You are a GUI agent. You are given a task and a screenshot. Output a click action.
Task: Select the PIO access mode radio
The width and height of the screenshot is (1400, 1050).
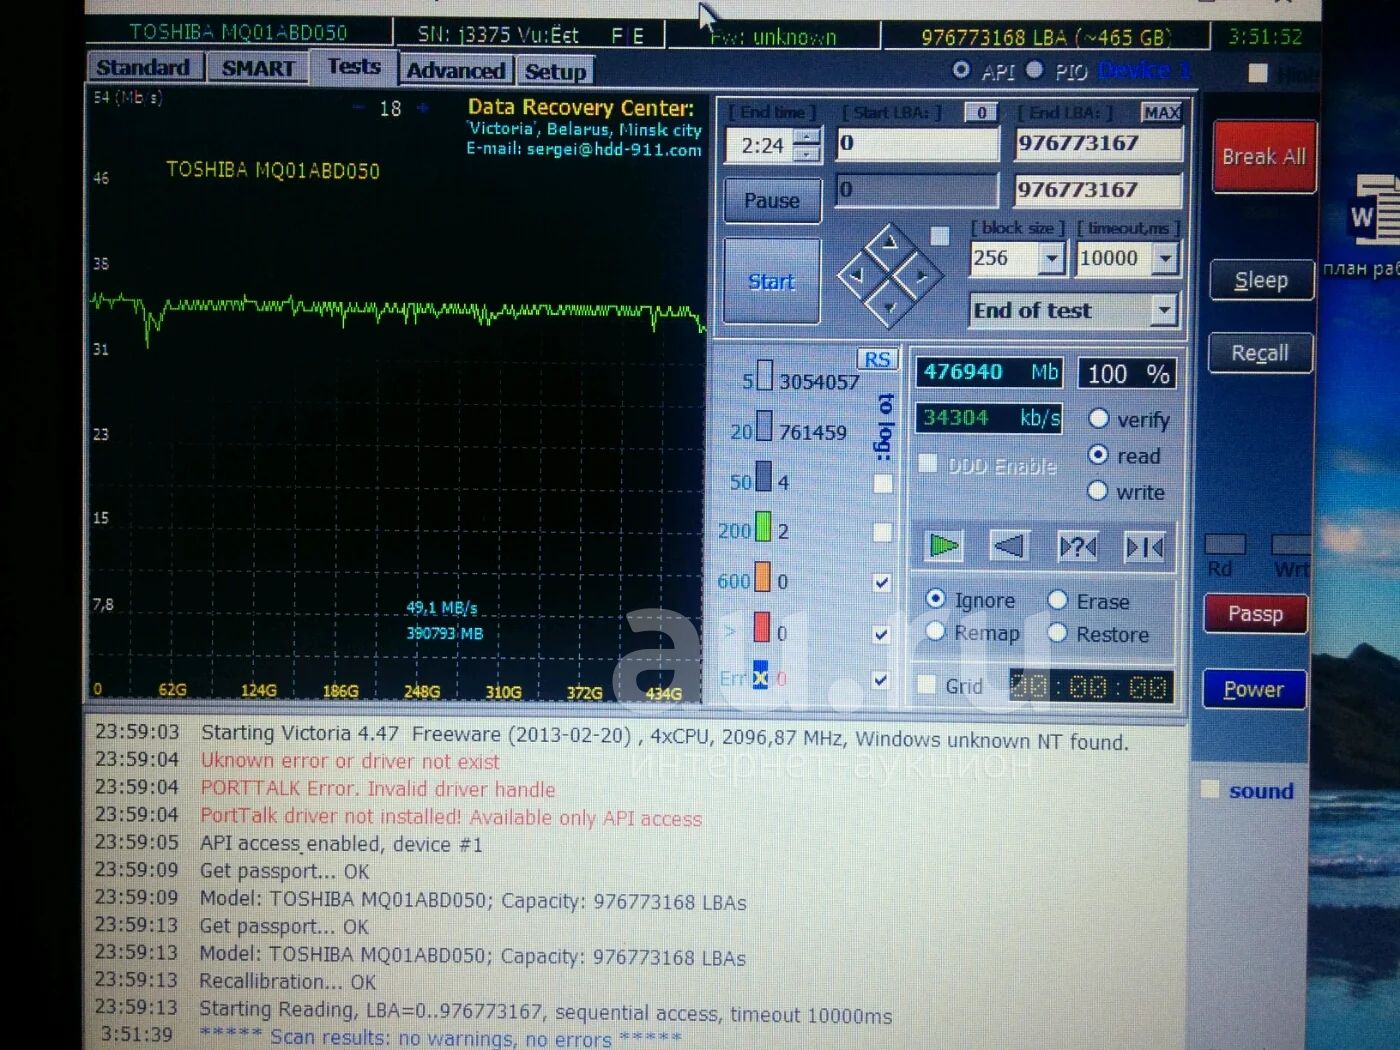coord(1035,70)
